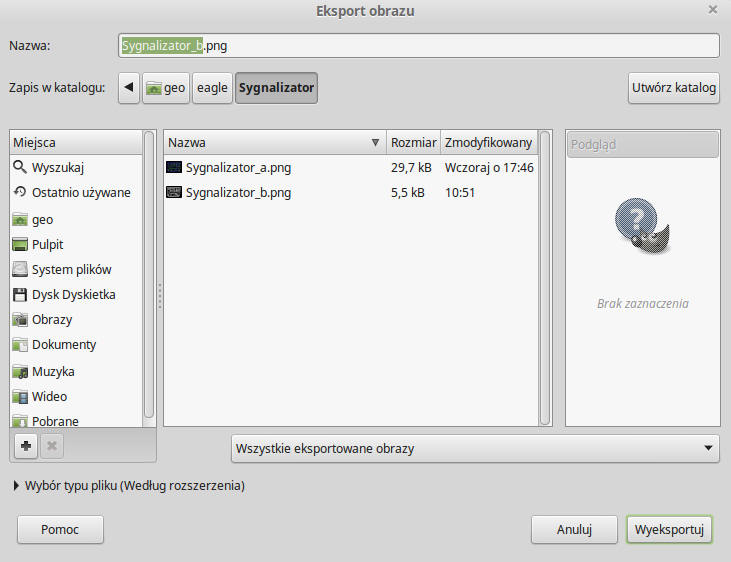Open the Pulpit desktop location
The width and height of the screenshot is (731, 562).
tap(47, 244)
